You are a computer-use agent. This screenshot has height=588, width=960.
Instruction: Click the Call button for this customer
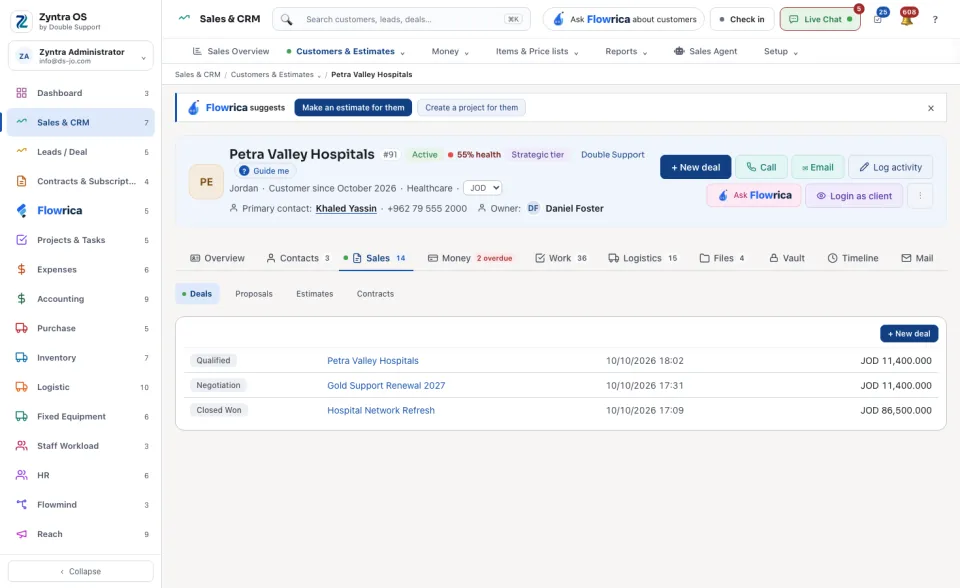tap(761, 167)
